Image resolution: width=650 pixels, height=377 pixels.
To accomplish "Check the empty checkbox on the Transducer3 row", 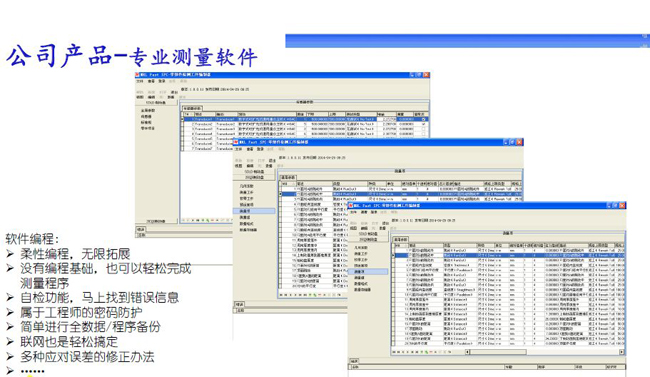I will click(423, 129).
